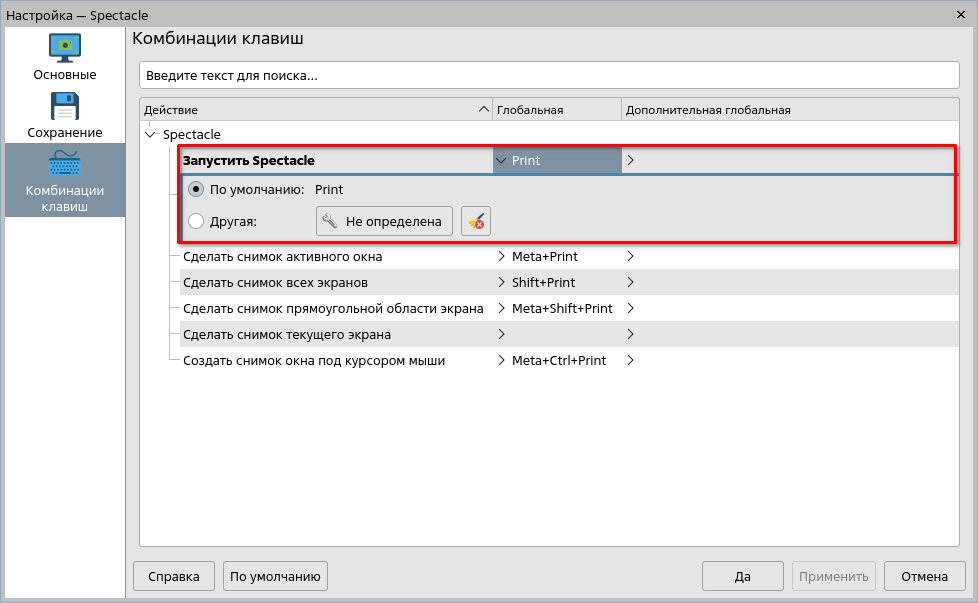The height and width of the screenshot is (603, 978).
Task: Click the По умолчанию reset button
Action: click(275, 576)
